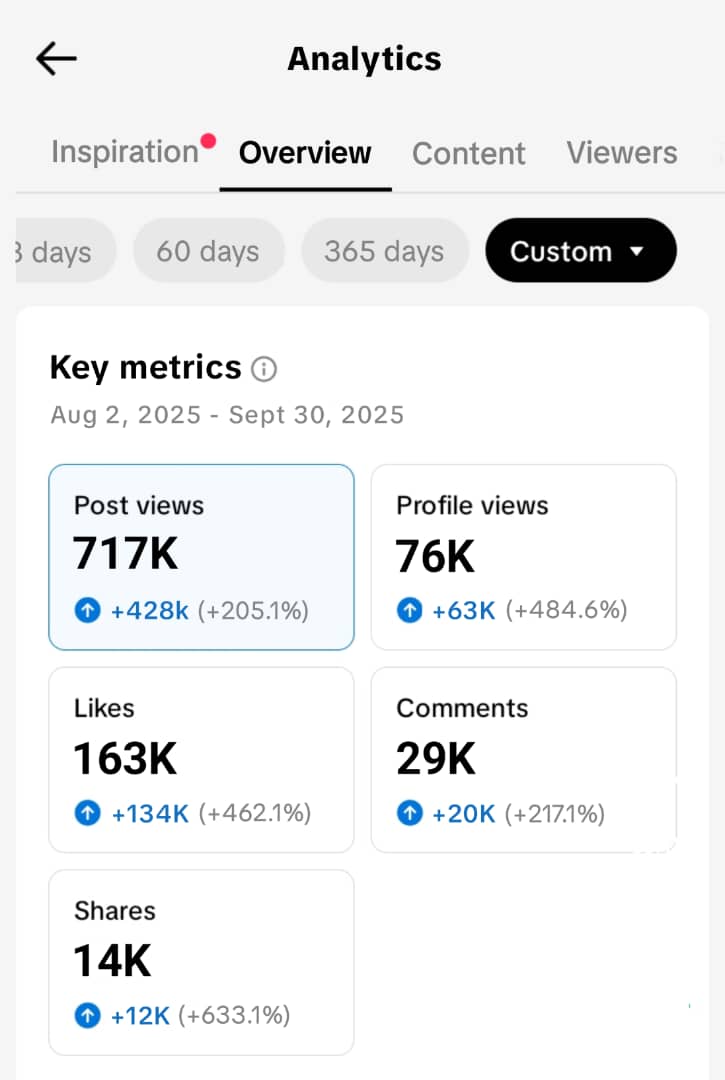This screenshot has width=725, height=1080.
Task: Open the Likes metric card
Action: point(201,760)
